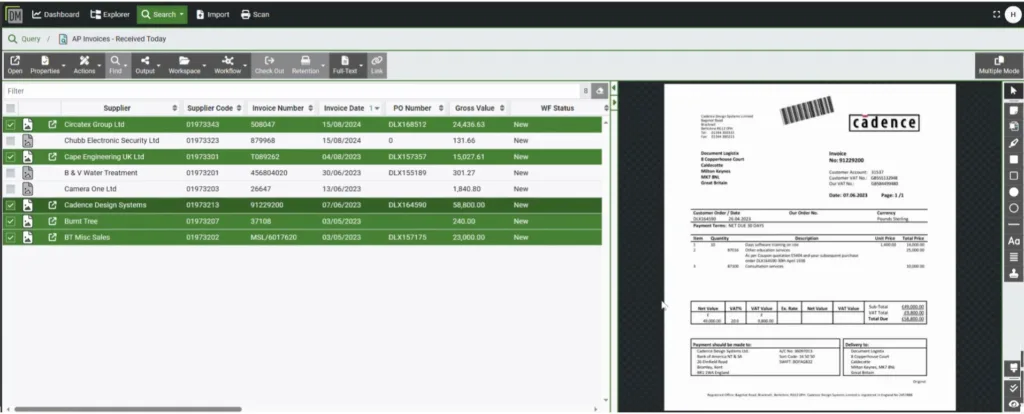The height and width of the screenshot is (414, 1024).
Task: Select the outlined rectangle annotation tool
Action: 1014,176
